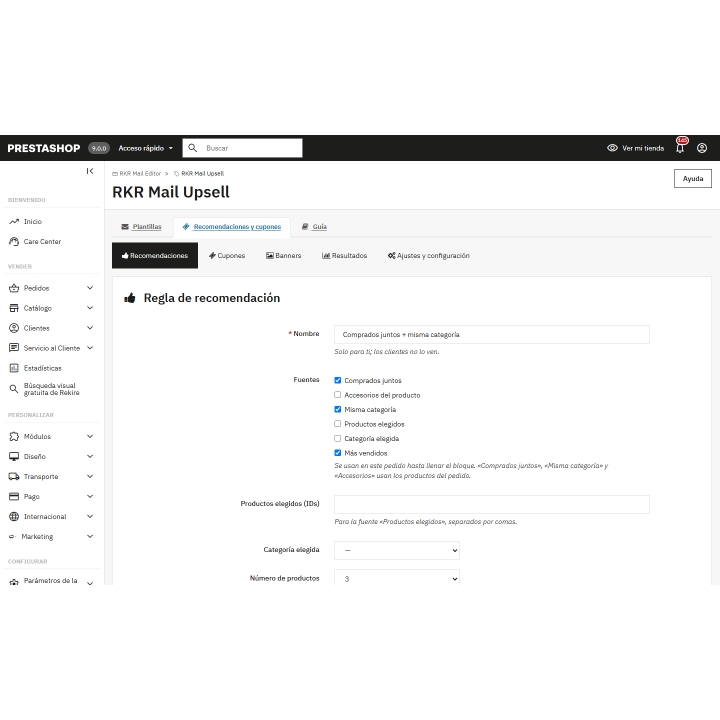Image resolution: width=720 pixels, height=720 pixels.
Task: Open the Categoría elegida select box
Action: (x=397, y=550)
